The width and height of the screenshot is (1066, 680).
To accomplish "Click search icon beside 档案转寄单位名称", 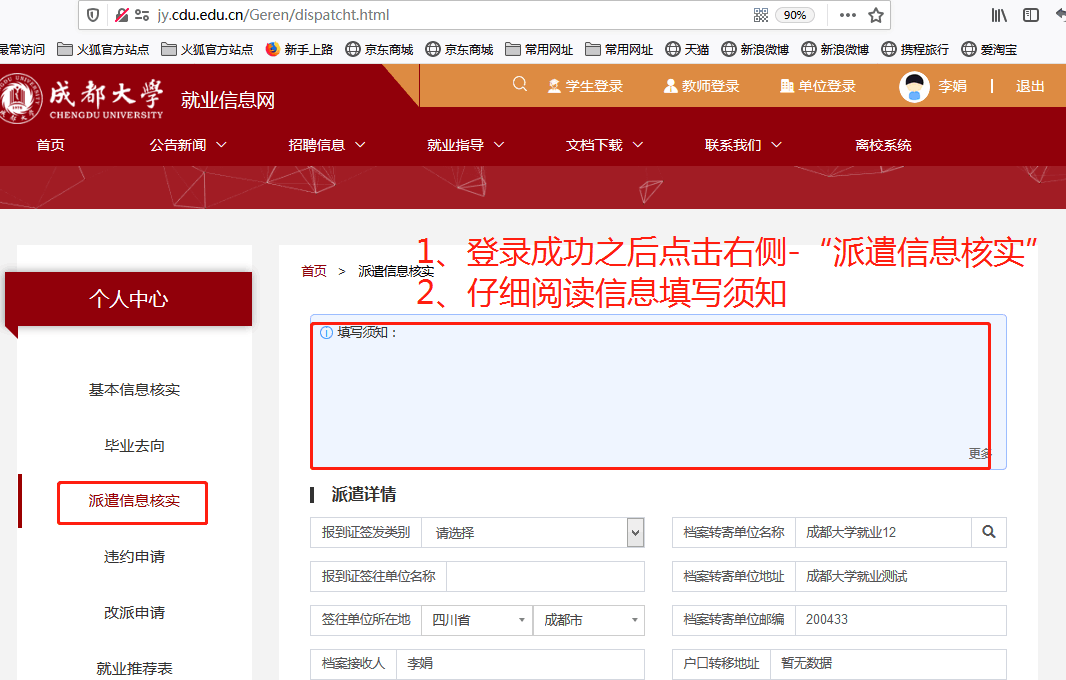I will click(x=989, y=532).
